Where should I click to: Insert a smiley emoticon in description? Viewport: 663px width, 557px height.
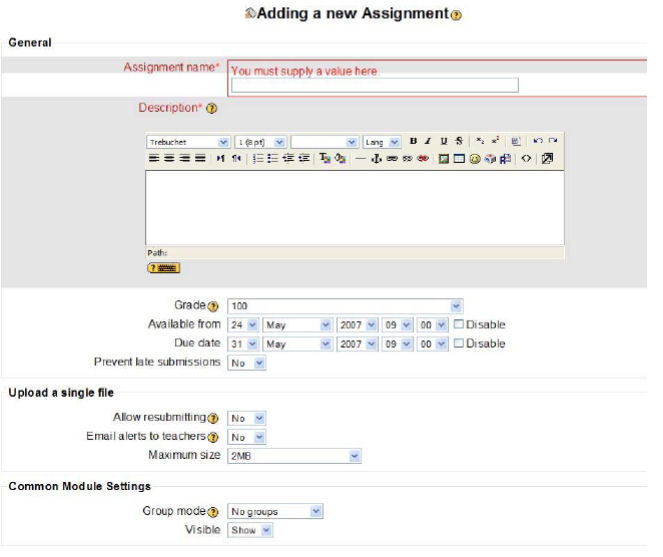point(475,158)
